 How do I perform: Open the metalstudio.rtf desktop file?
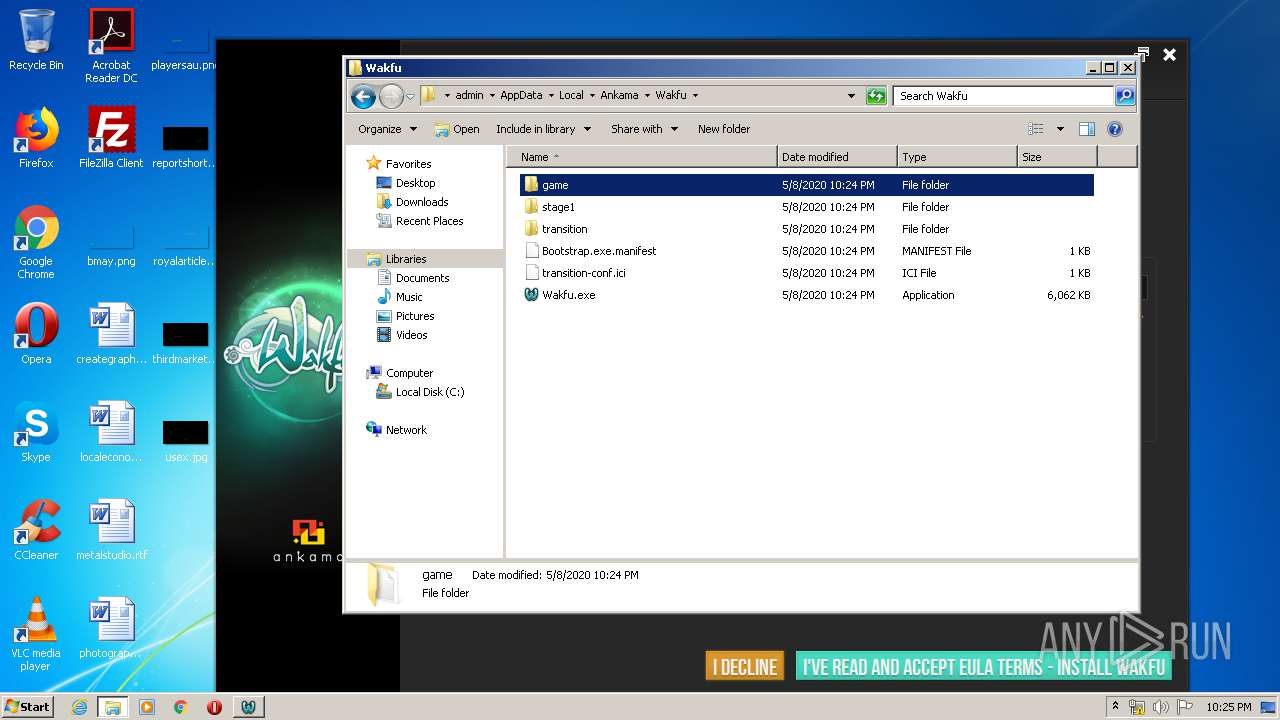[x=111, y=530]
